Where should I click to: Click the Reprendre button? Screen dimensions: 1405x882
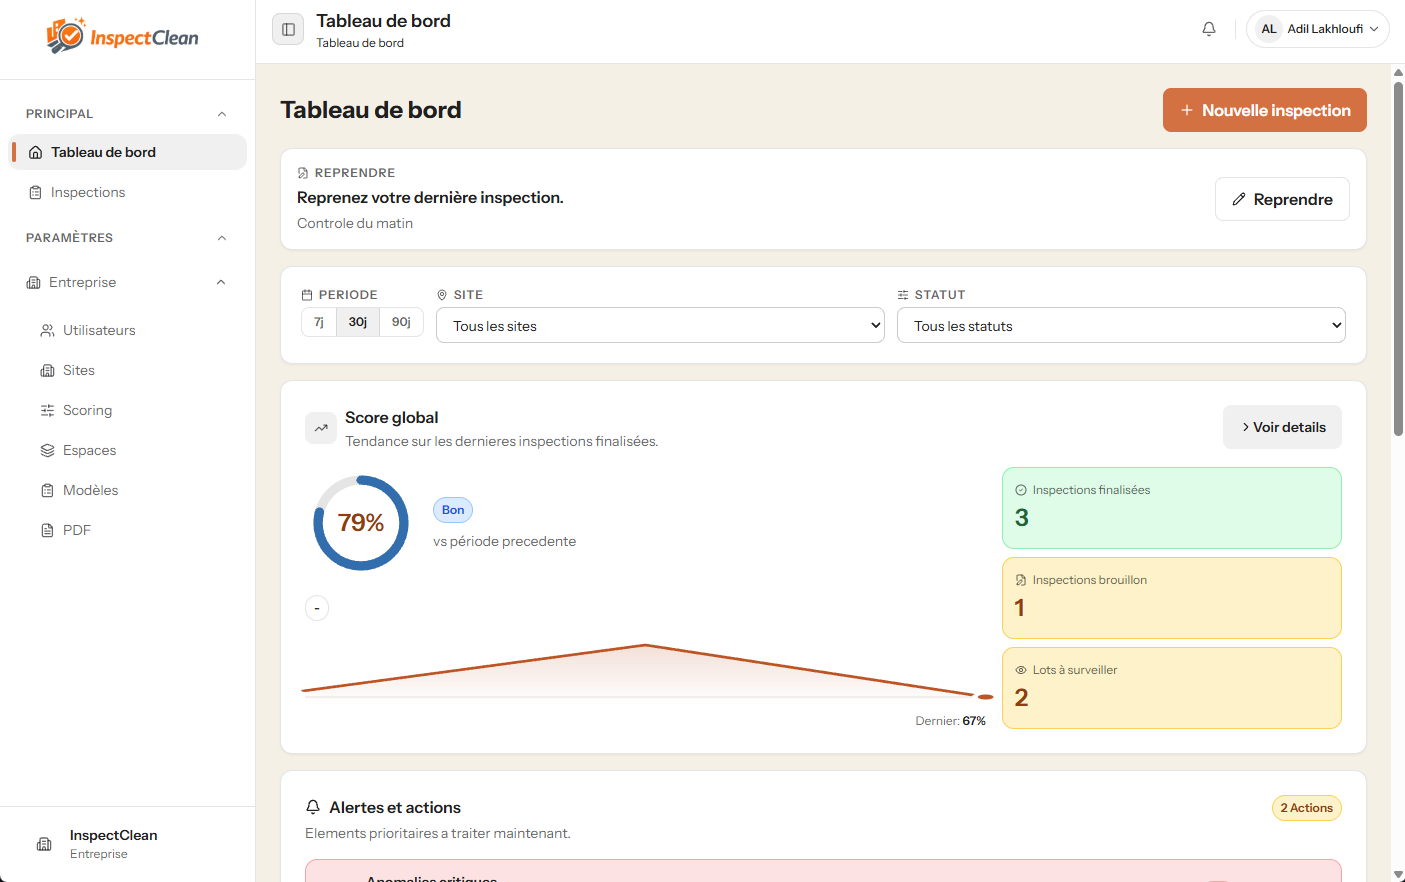pos(1282,199)
